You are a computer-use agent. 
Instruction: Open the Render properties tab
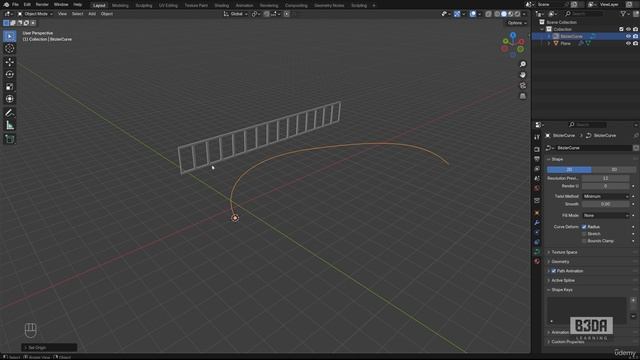coord(537,149)
